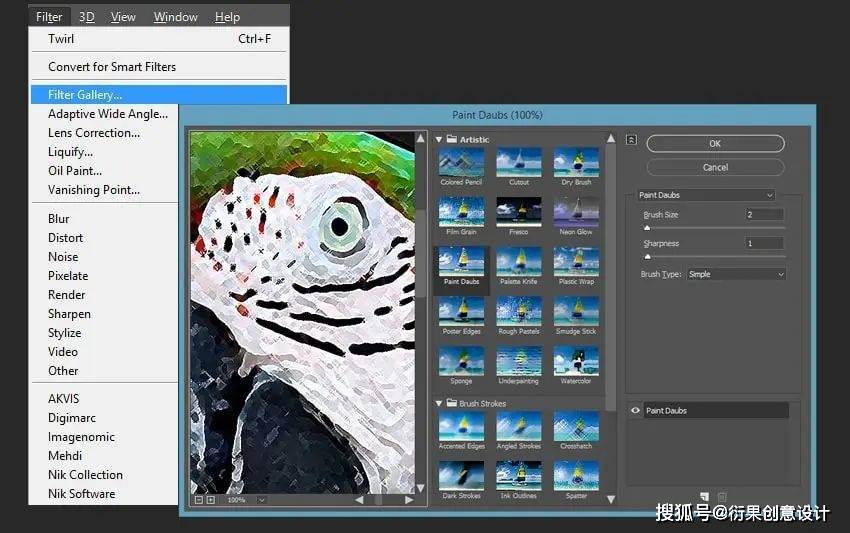Pick the Neon Glow filter thumbnail

576,213
